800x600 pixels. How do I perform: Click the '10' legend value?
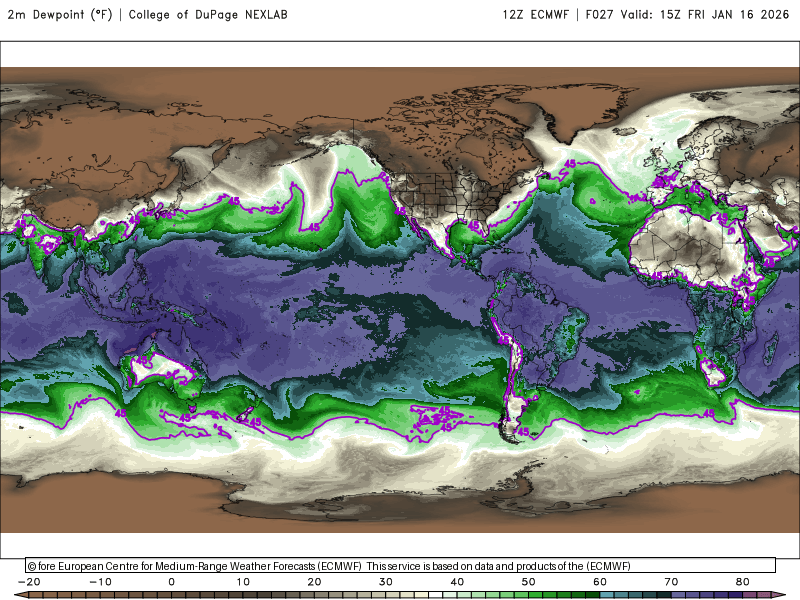tap(243, 582)
